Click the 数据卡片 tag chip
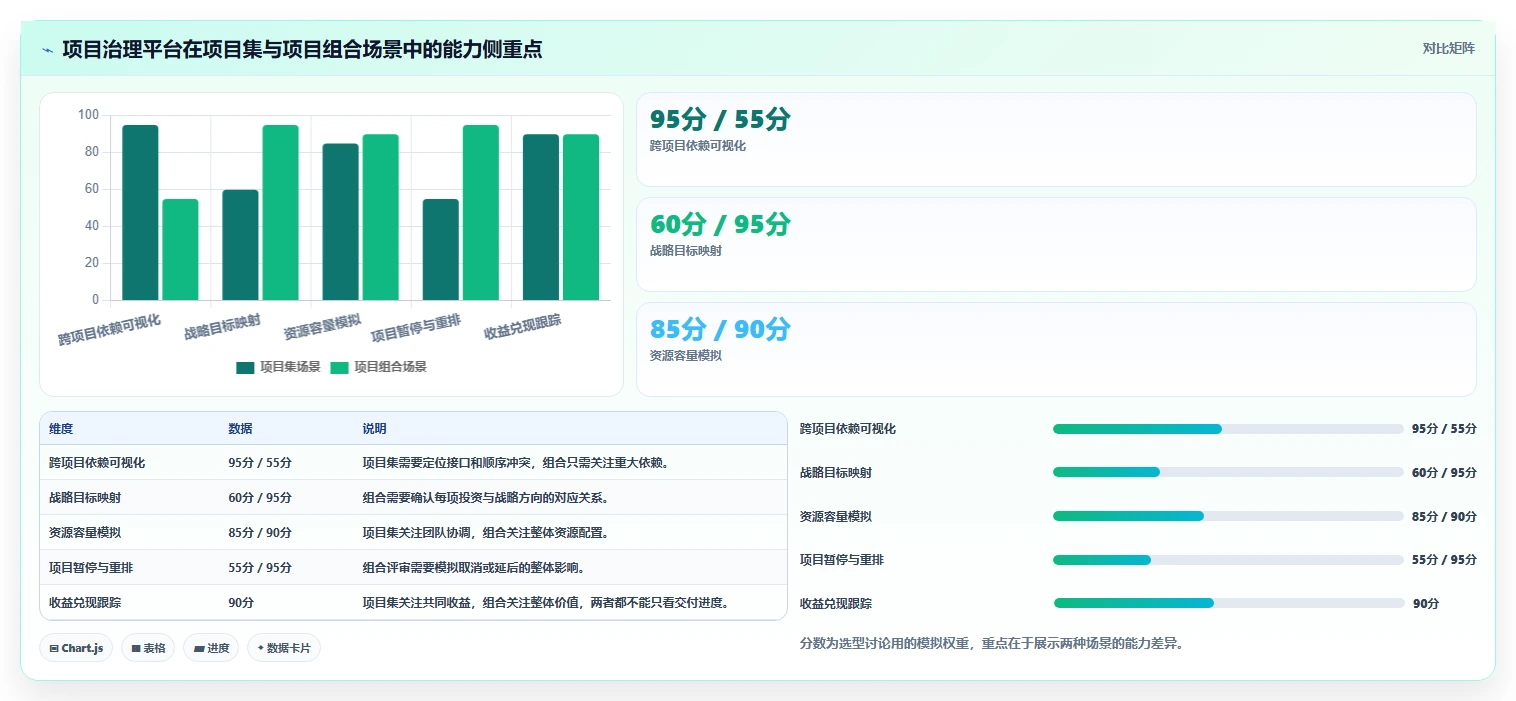Image resolution: width=1516 pixels, height=701 pixels. (284, 648)
